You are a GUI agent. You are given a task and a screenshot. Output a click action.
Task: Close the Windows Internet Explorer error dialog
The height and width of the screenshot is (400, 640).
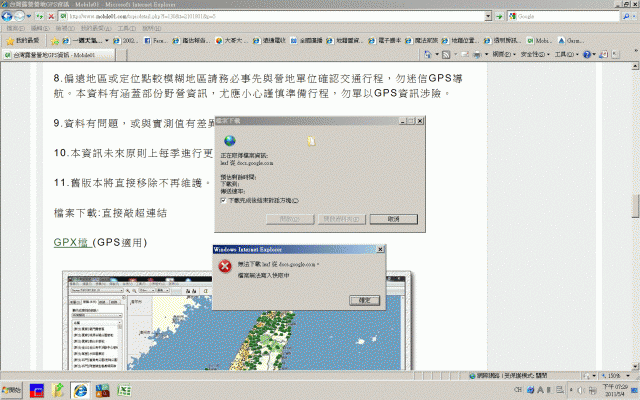(x=380, y=249)
